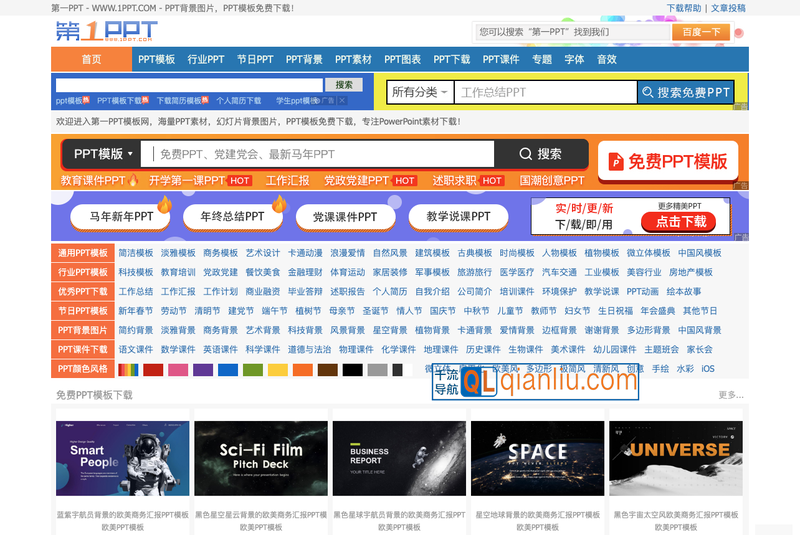Focus the 工作总结PPT search input field
Viewport: 800px width, 535px height.
[545, 93]
